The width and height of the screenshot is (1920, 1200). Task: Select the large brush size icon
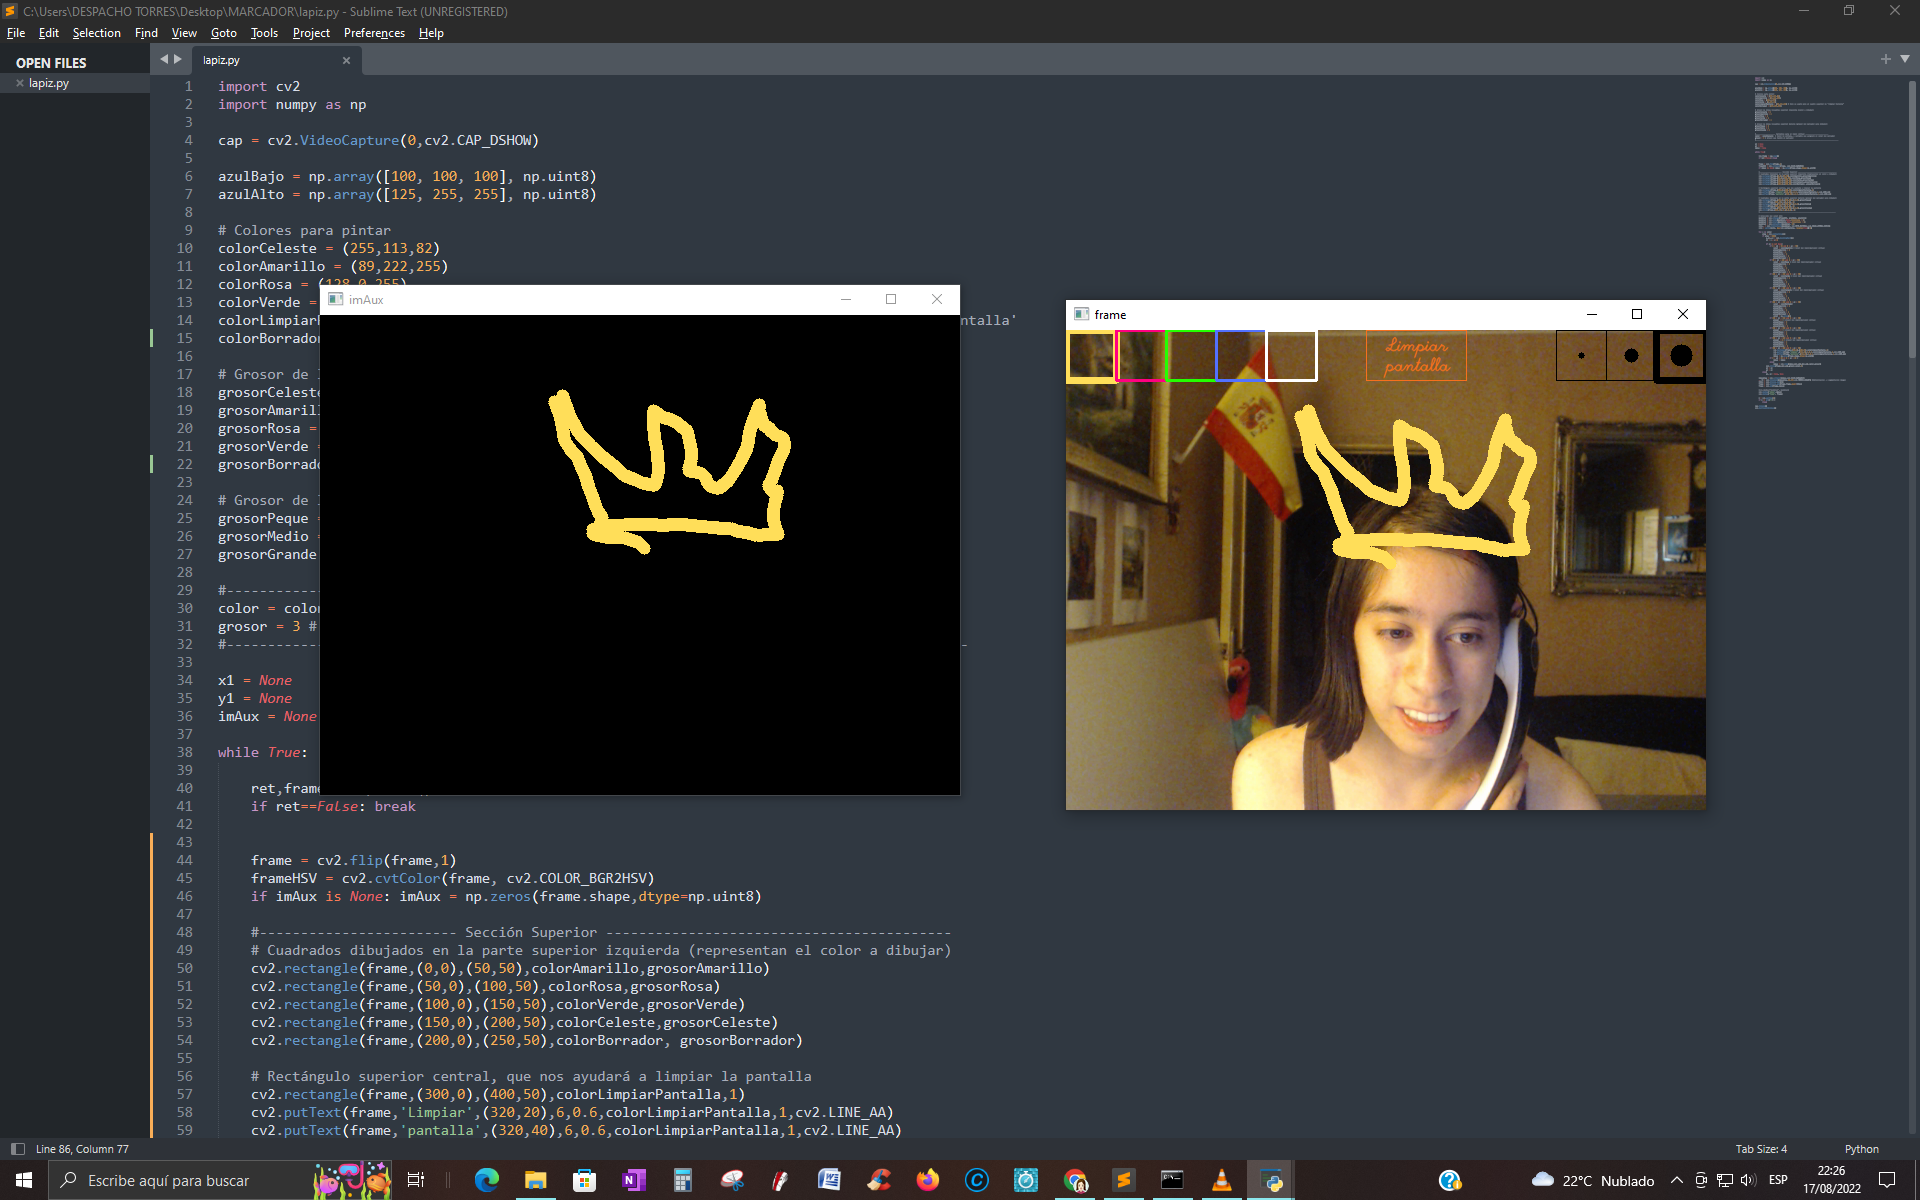(1681, 356)
